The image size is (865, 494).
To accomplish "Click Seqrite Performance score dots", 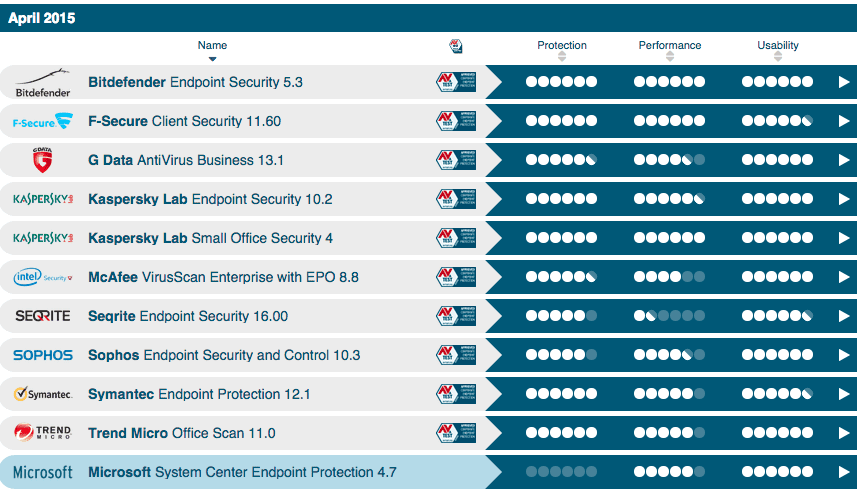I will point(669,316).
